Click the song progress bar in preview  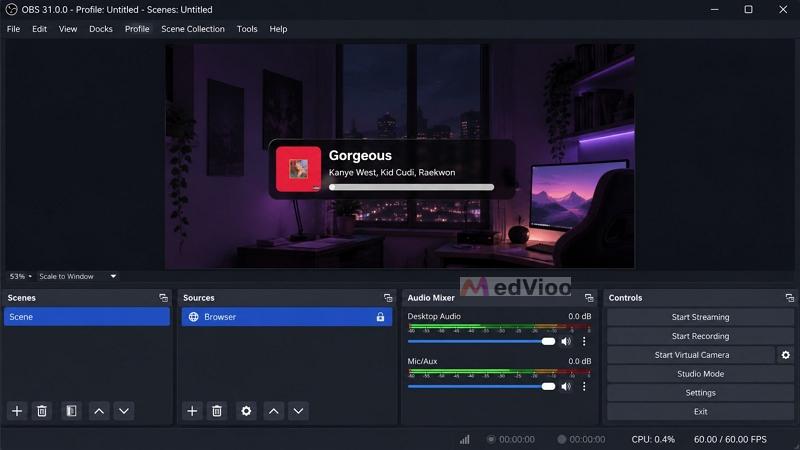point(411,187)
